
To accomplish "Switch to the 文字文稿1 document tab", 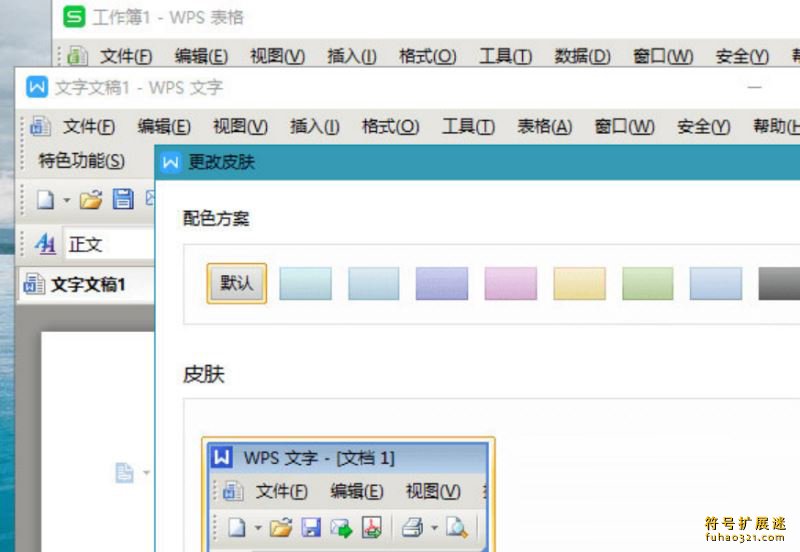I will click(x=86, y=284).
